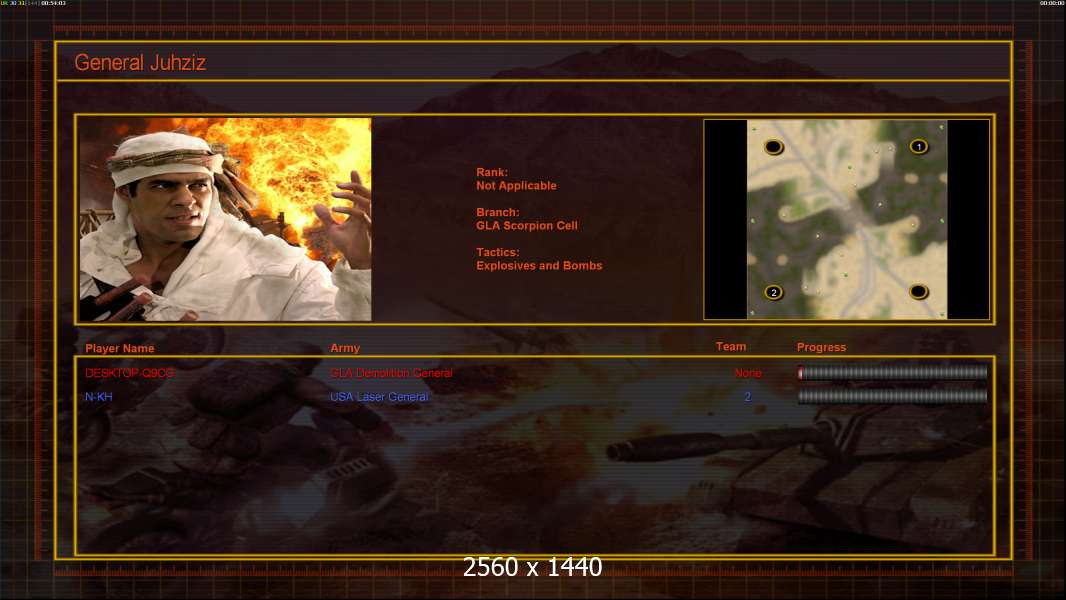
Task: Select player name DESKTOP-Q9CG
Action: (x=129, y=373)
